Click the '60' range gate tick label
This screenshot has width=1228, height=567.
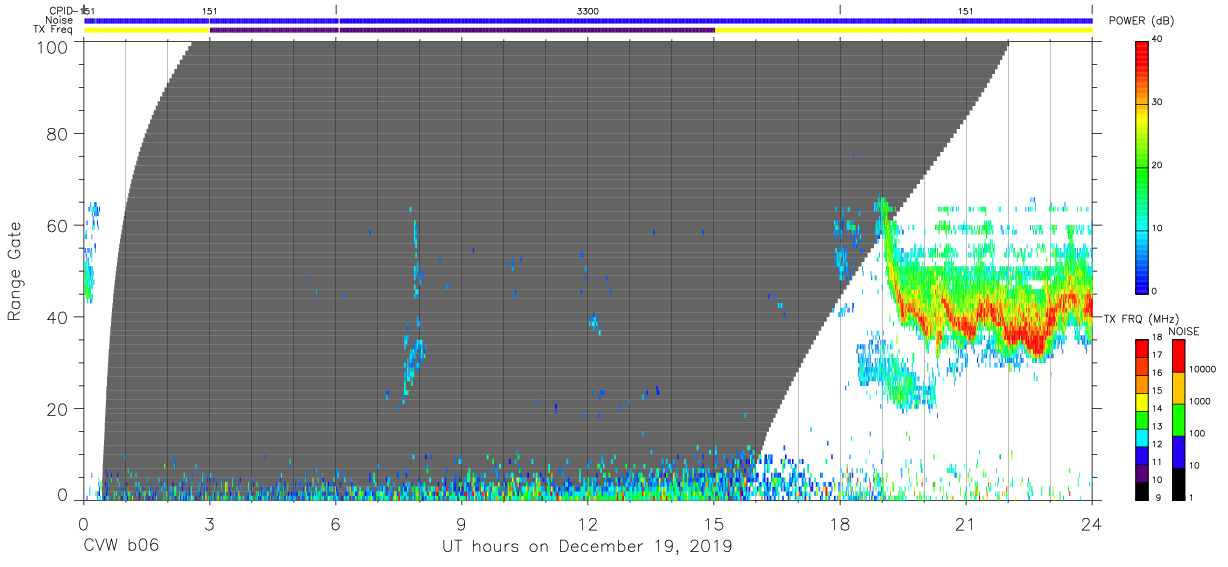[59, 225]
